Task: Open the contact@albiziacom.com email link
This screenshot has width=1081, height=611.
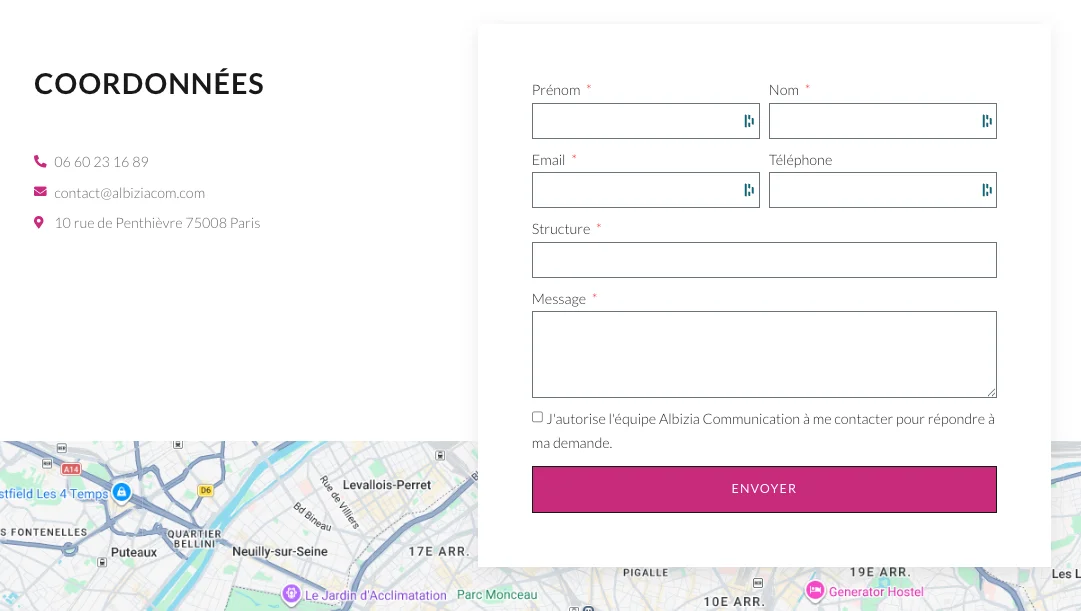Action: tap(130, 193)
